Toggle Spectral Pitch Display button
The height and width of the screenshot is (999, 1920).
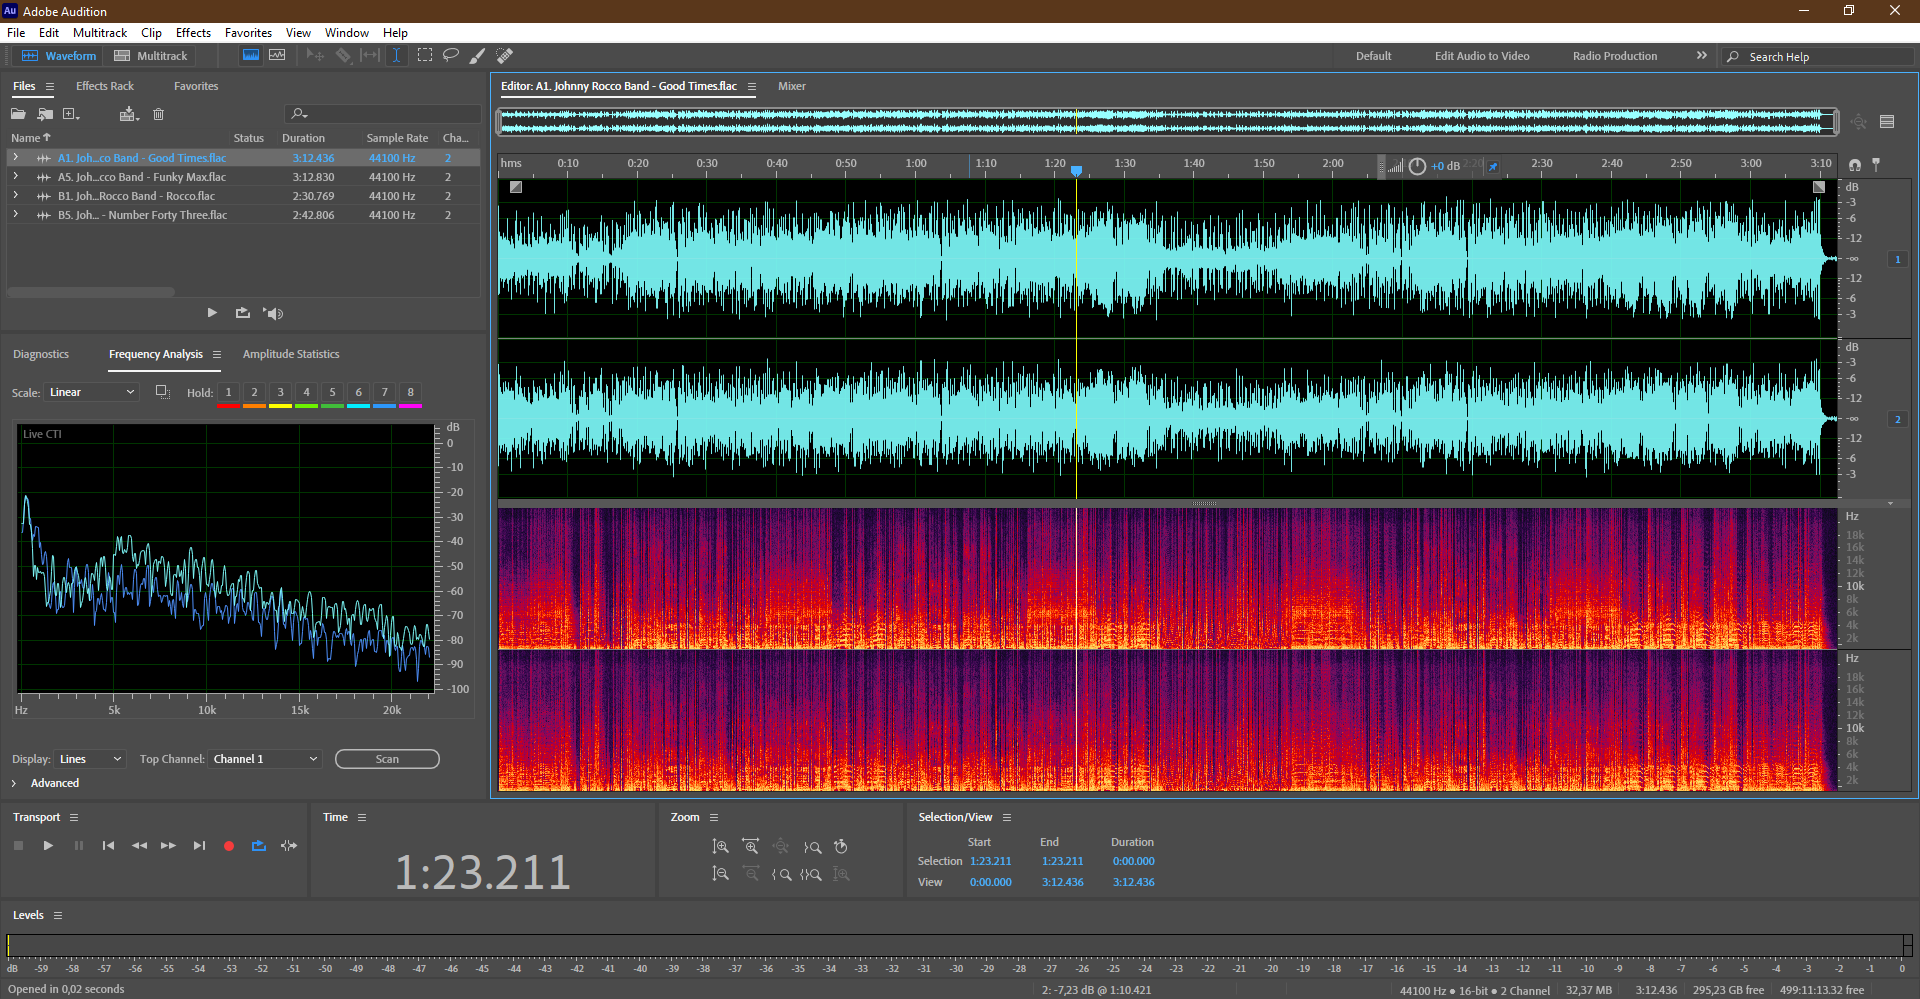tap(277, 56)
